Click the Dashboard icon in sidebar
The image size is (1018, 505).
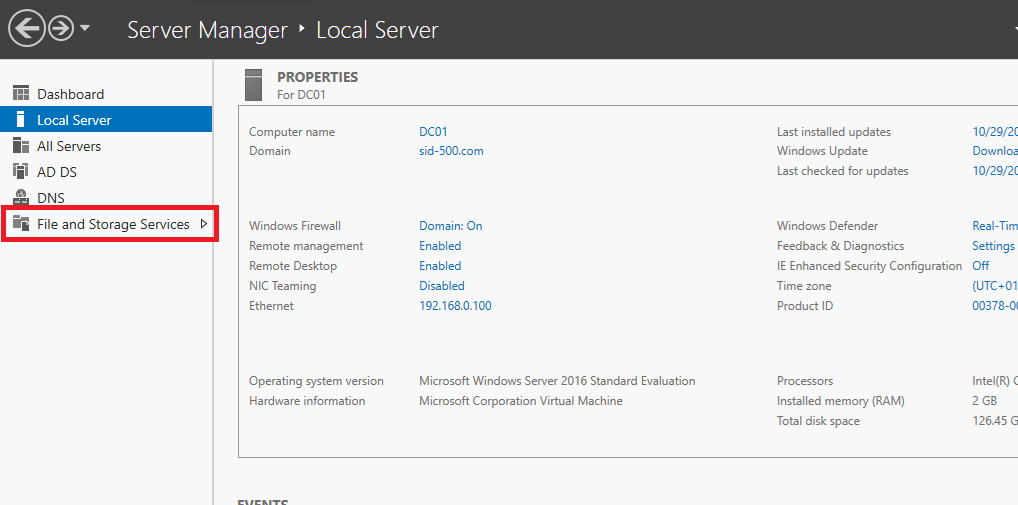coord(21,94)
